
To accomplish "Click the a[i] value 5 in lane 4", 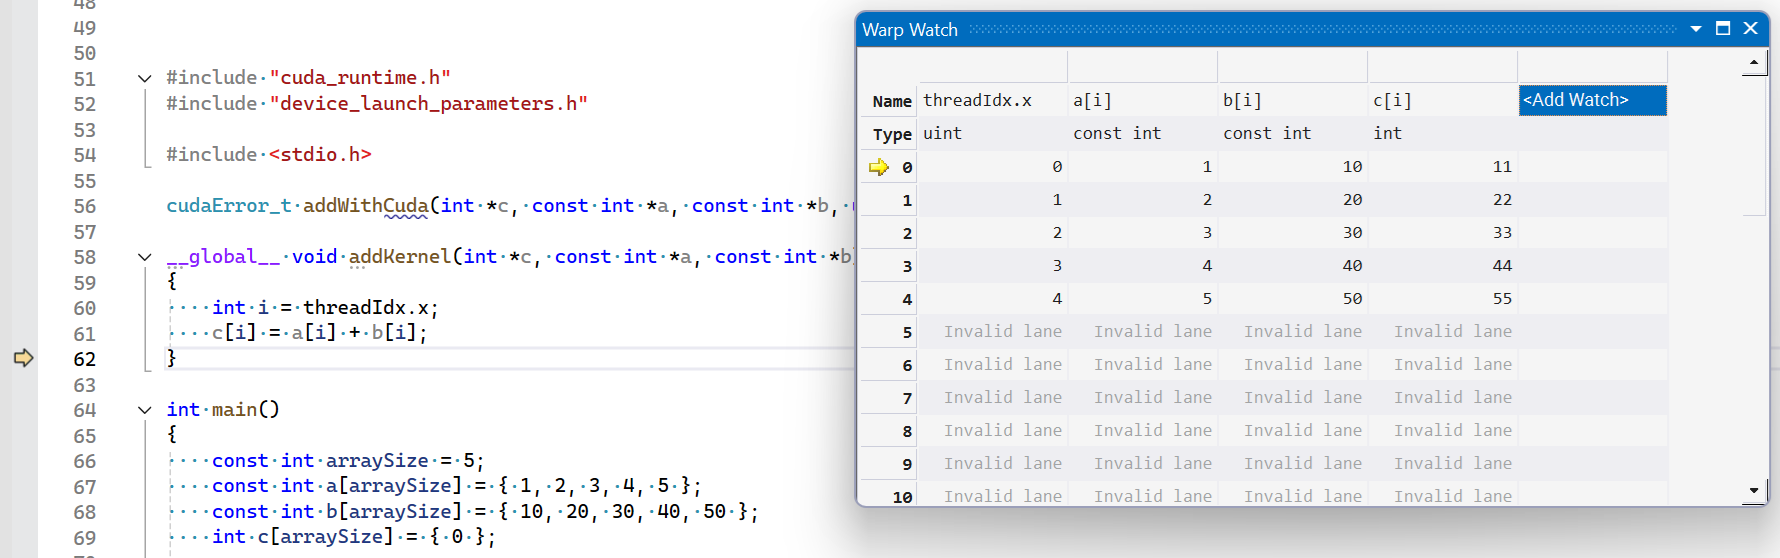I will [1142, 299].
